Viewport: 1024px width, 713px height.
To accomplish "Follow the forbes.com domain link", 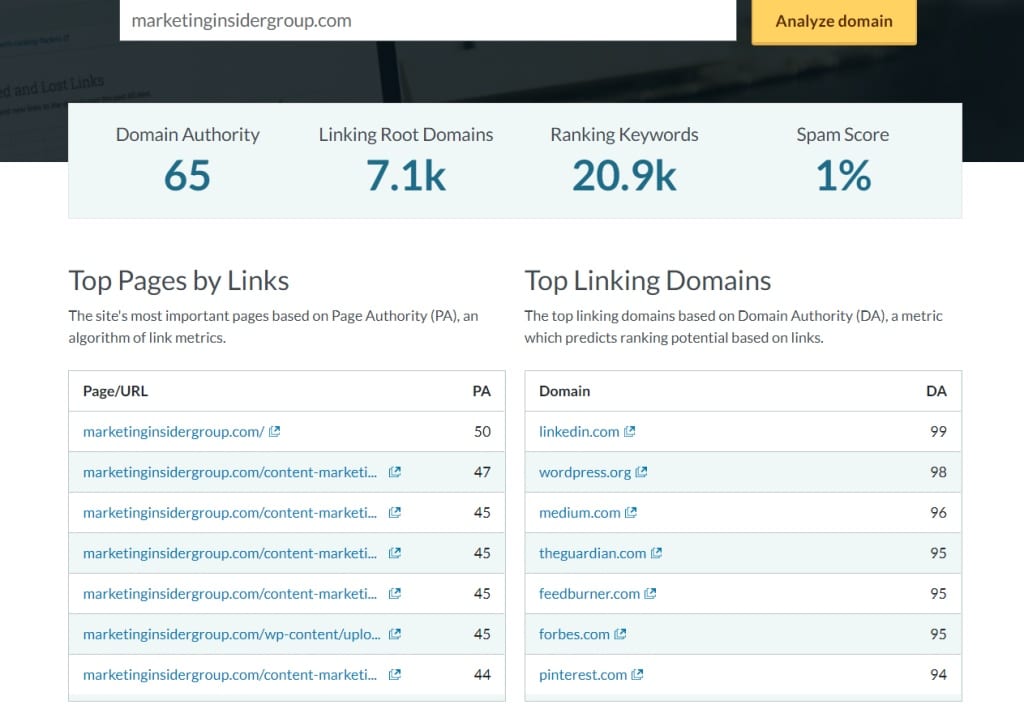I will 574,634.
